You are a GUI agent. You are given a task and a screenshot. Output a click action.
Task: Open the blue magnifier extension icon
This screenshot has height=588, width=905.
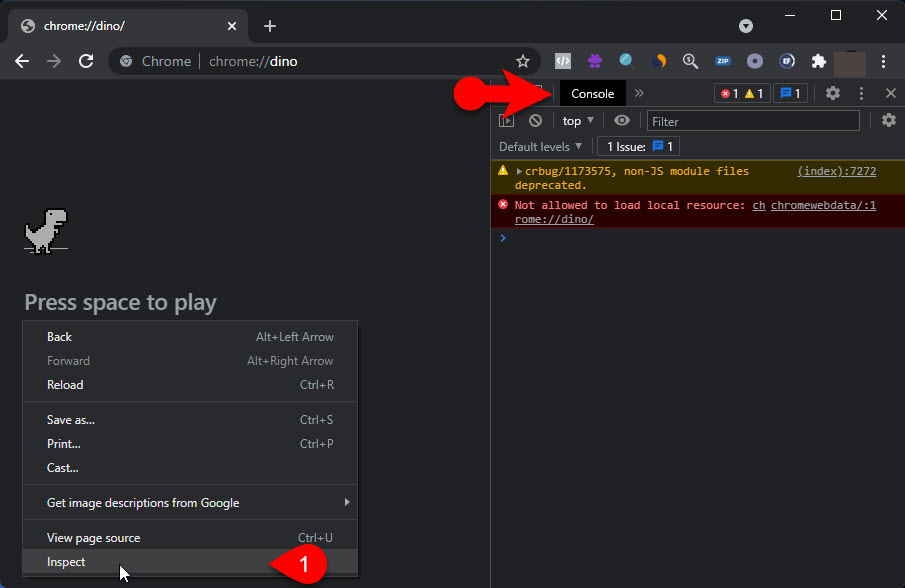tap(627, 61)
